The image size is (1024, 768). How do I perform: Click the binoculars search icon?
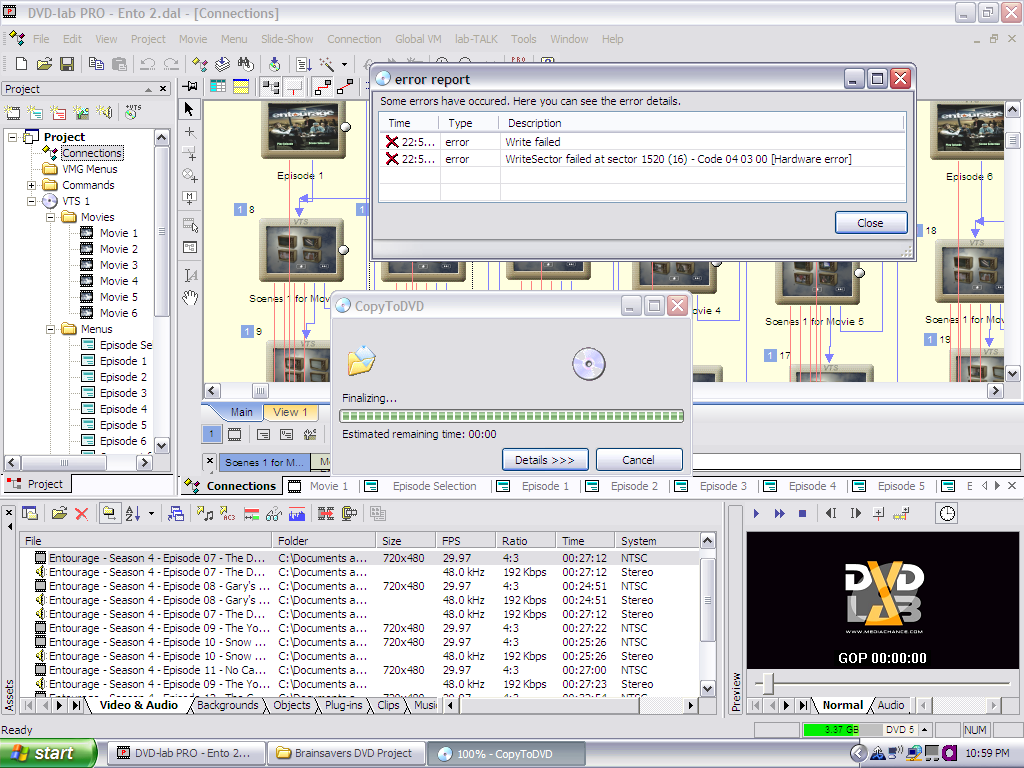pos(246,63)
